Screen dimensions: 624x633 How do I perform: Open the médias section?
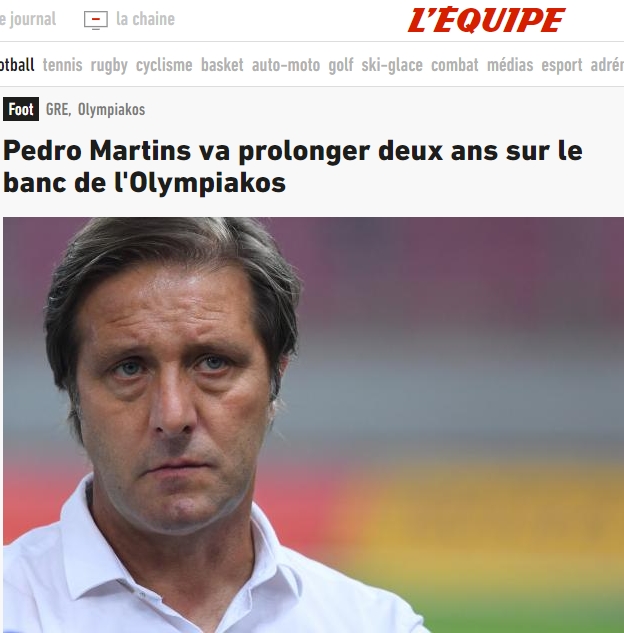(510, 65)
